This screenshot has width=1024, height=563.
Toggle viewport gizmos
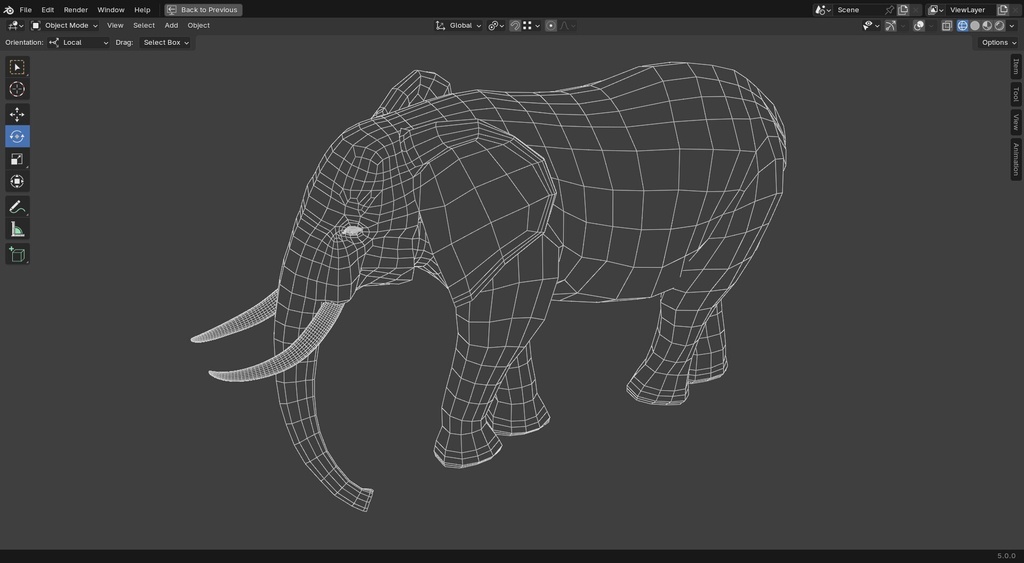pyautogui.click(x=890, y=25)
